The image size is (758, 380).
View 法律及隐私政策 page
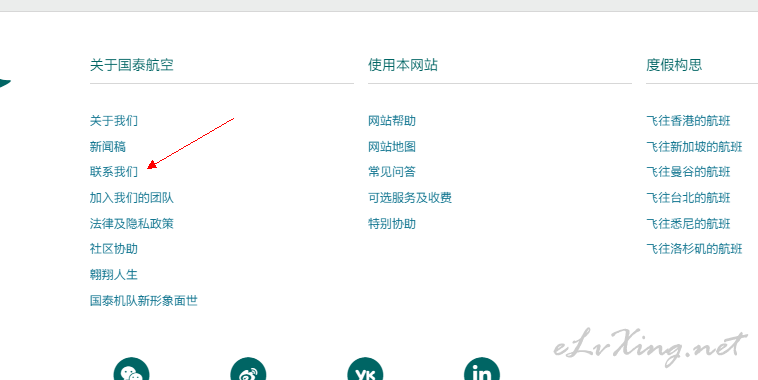pyautogui.click(x=131, y=223)
